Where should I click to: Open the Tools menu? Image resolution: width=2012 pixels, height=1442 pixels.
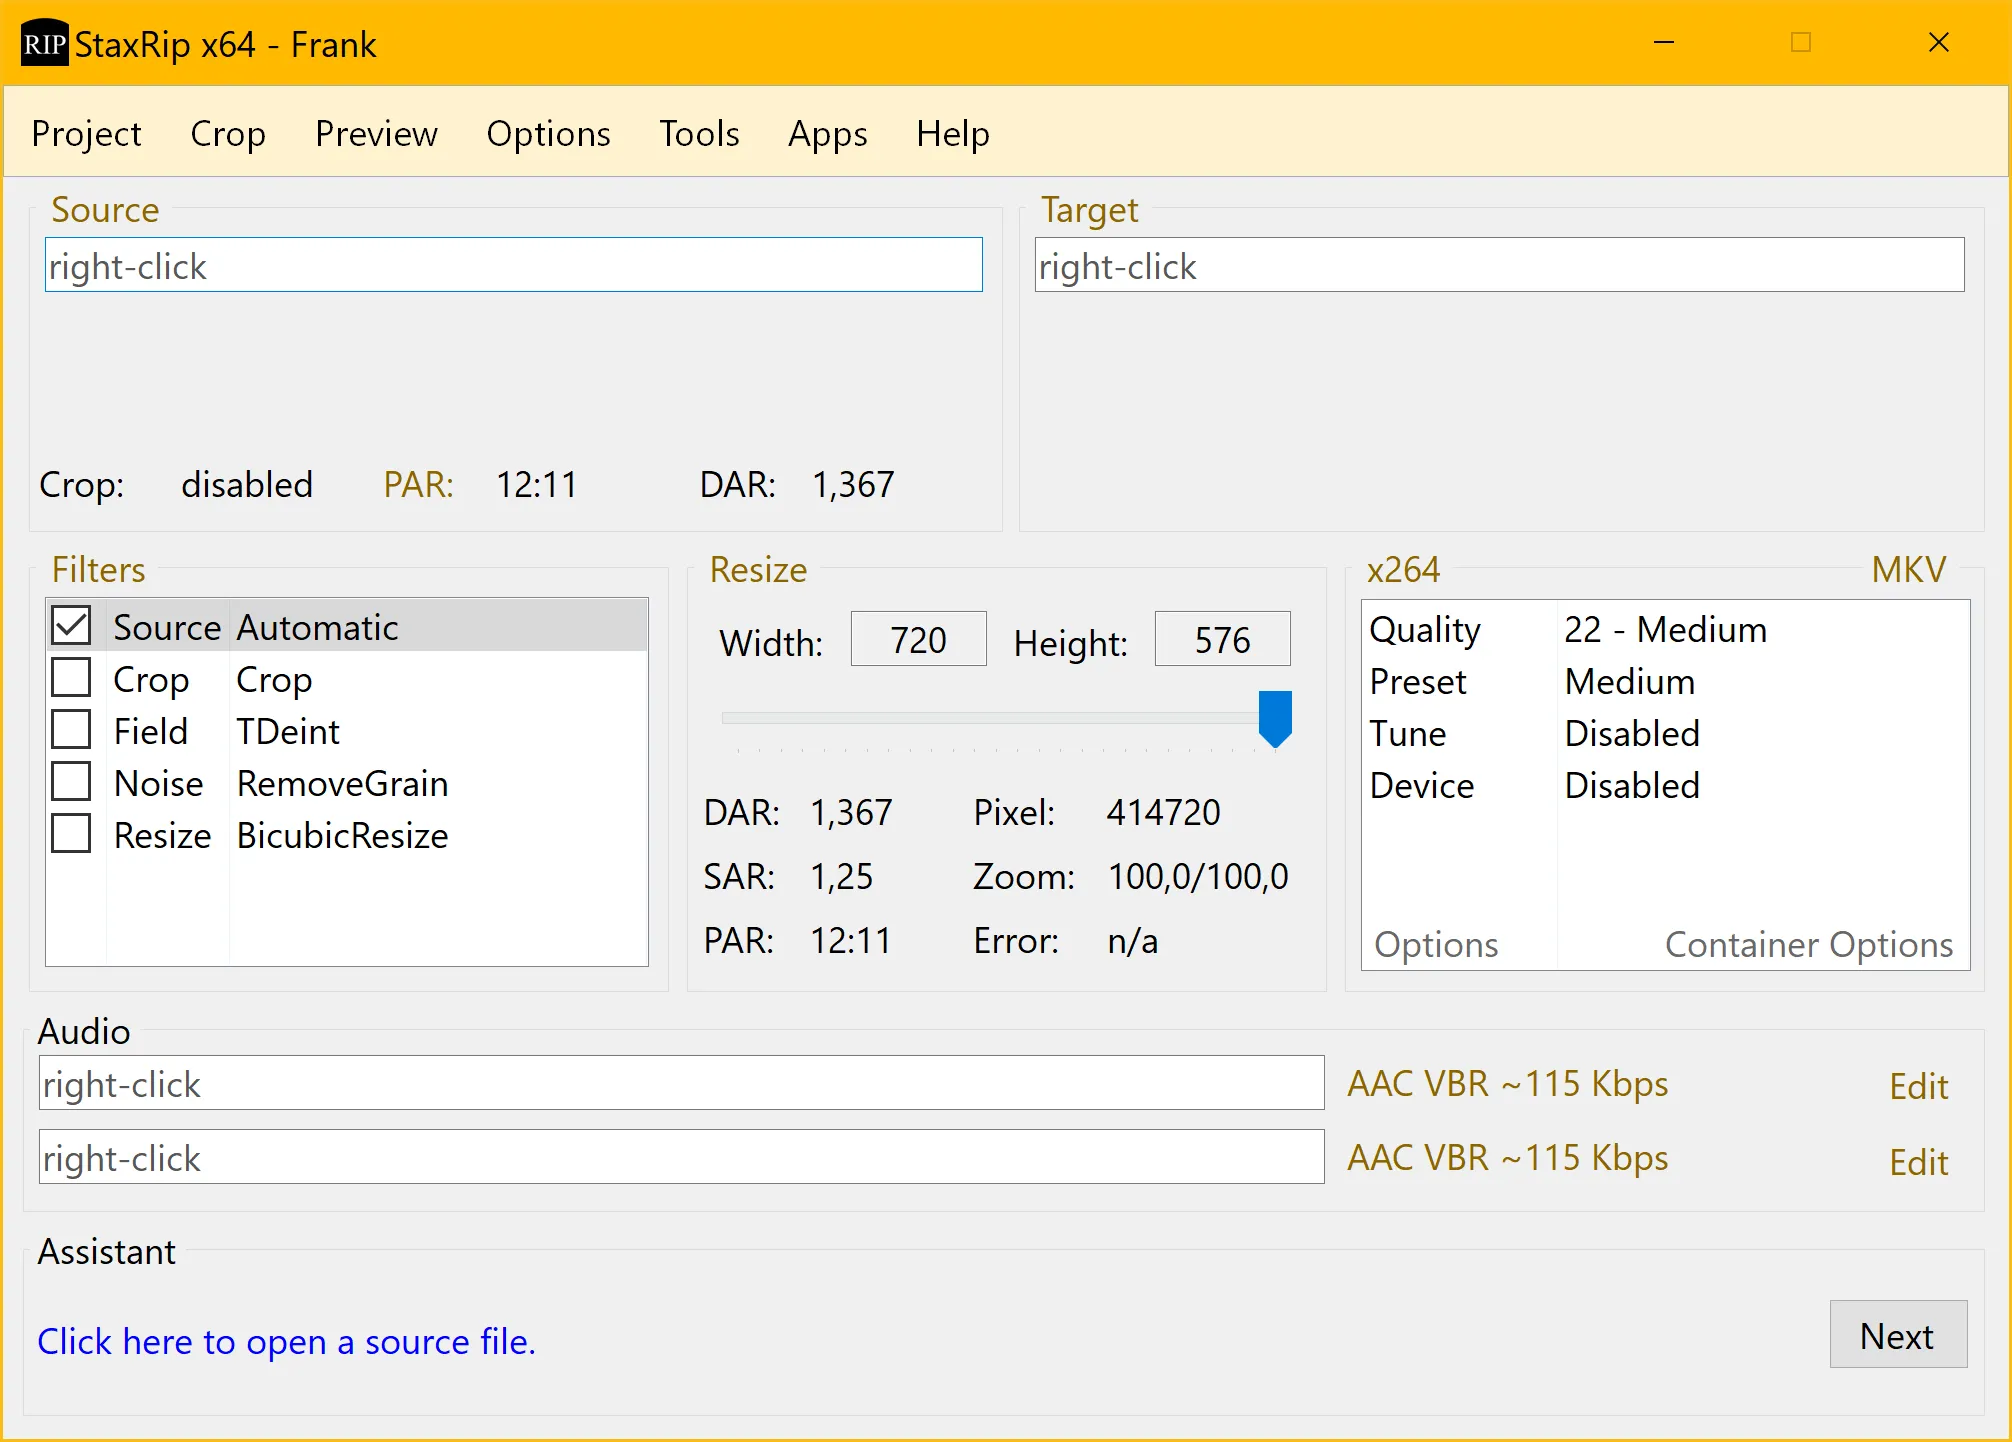pyautogui.click(x=699, y=133)
